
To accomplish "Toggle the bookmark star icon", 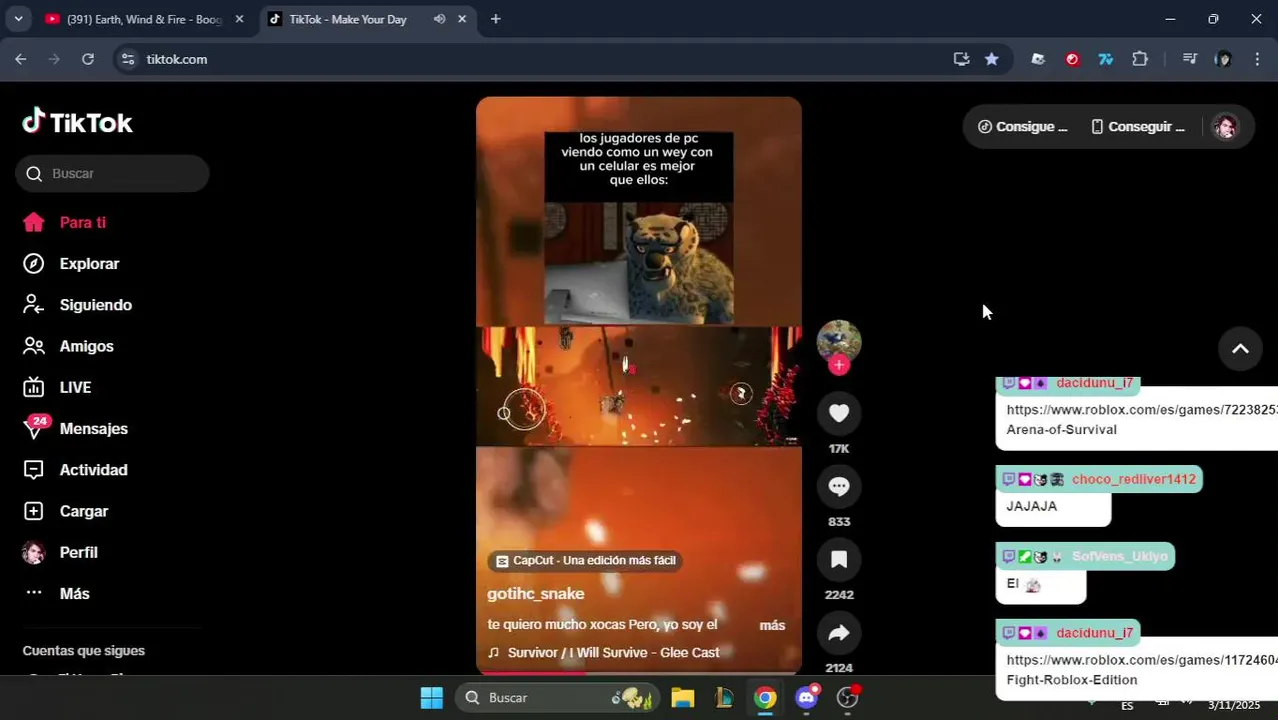I will tap(991, 59).
